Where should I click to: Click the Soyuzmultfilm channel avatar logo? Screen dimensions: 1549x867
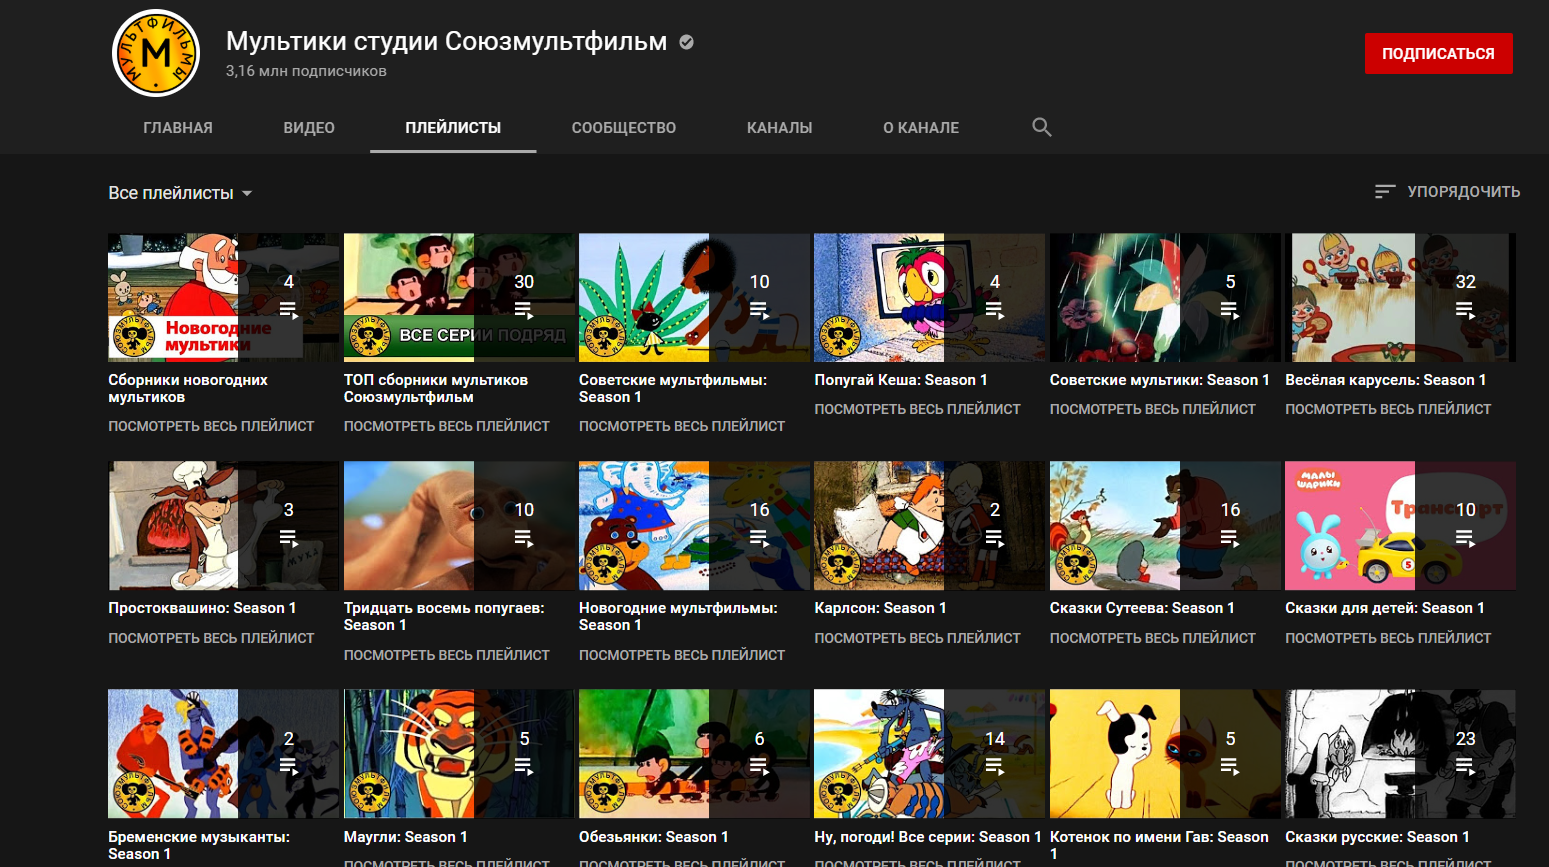click(156, 53)
